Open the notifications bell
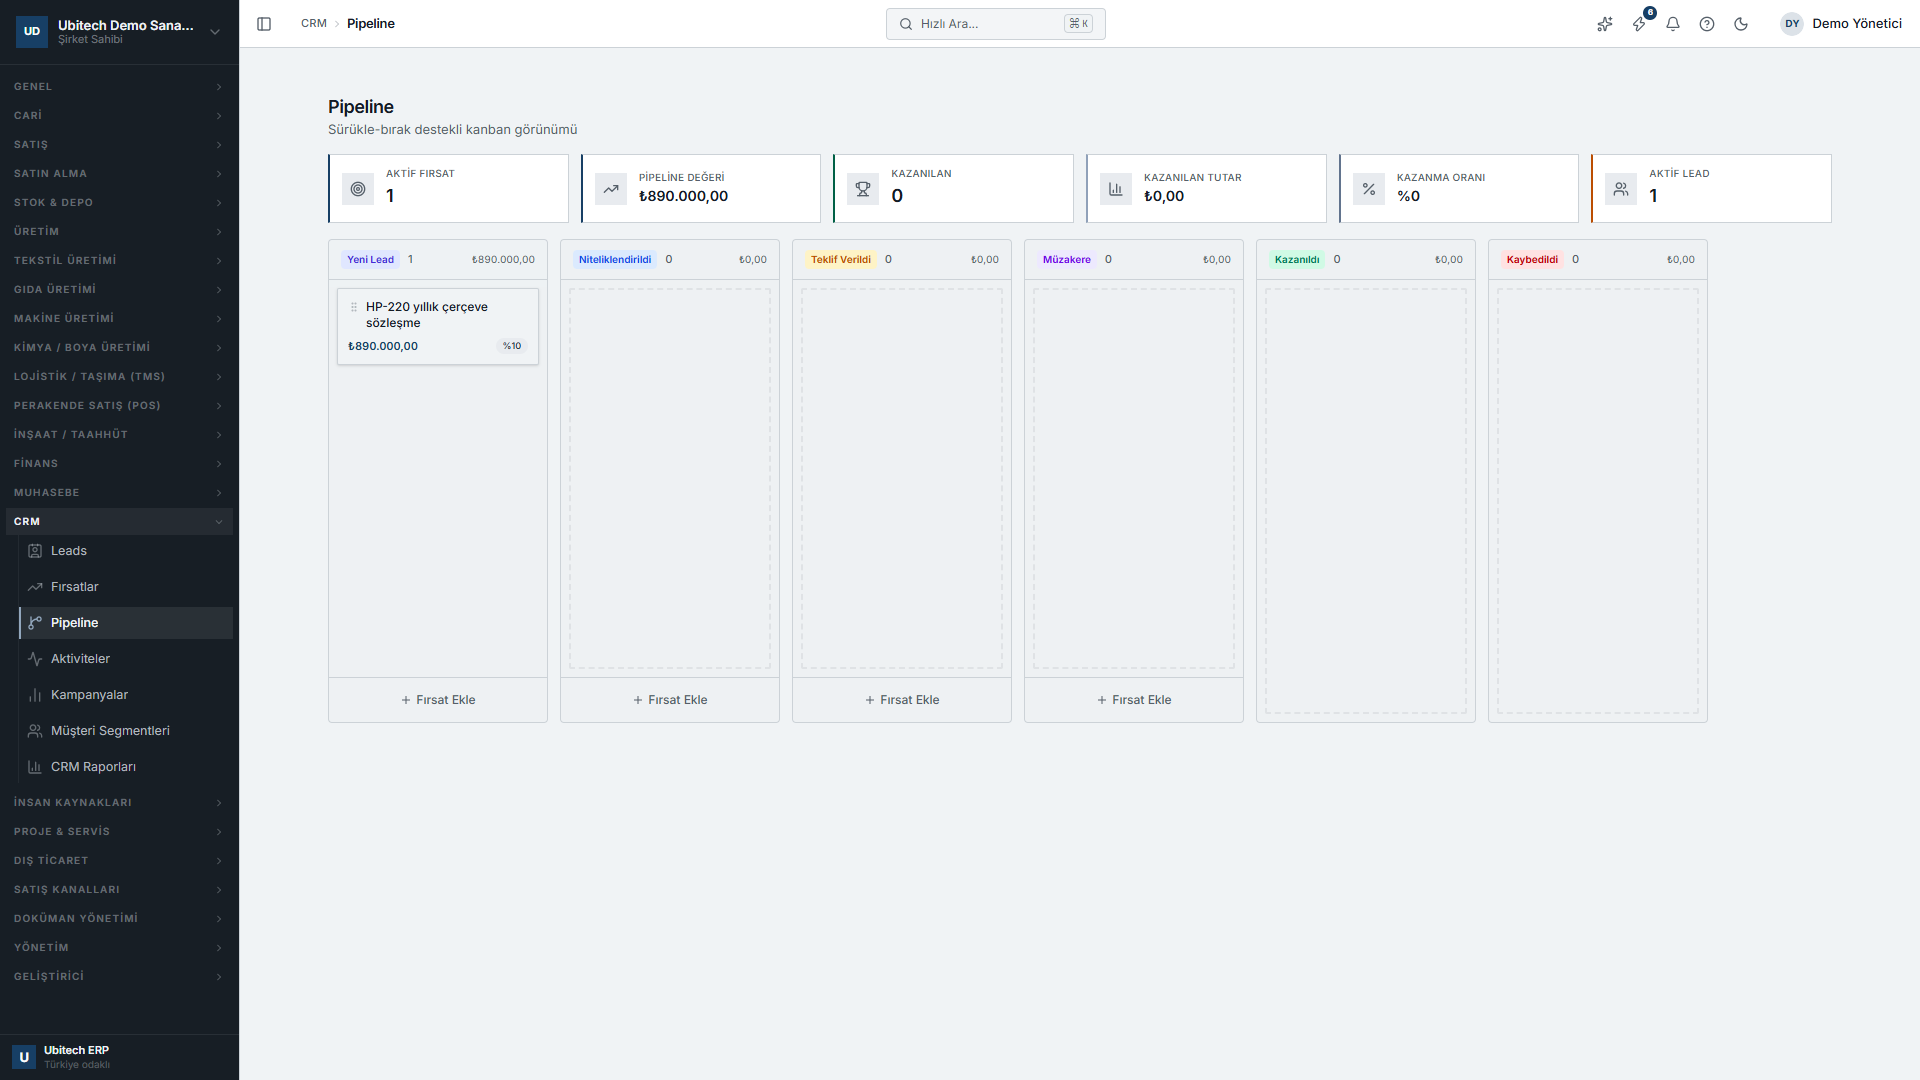 pyautogui.click(x=1673, y=24)
